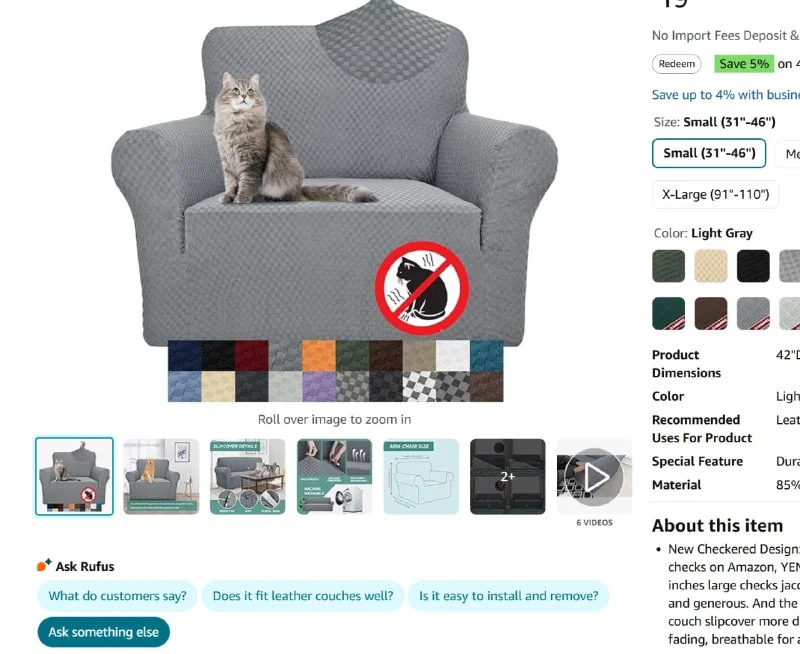Open the 2+ more images thumbnail
The width and height of the screenshot is (800, 654).
[508, 477]
